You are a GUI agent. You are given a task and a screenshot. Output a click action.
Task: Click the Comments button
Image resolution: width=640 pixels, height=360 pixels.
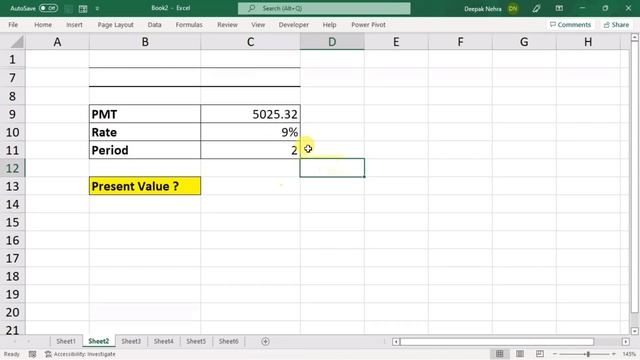[x=570, y=25]
